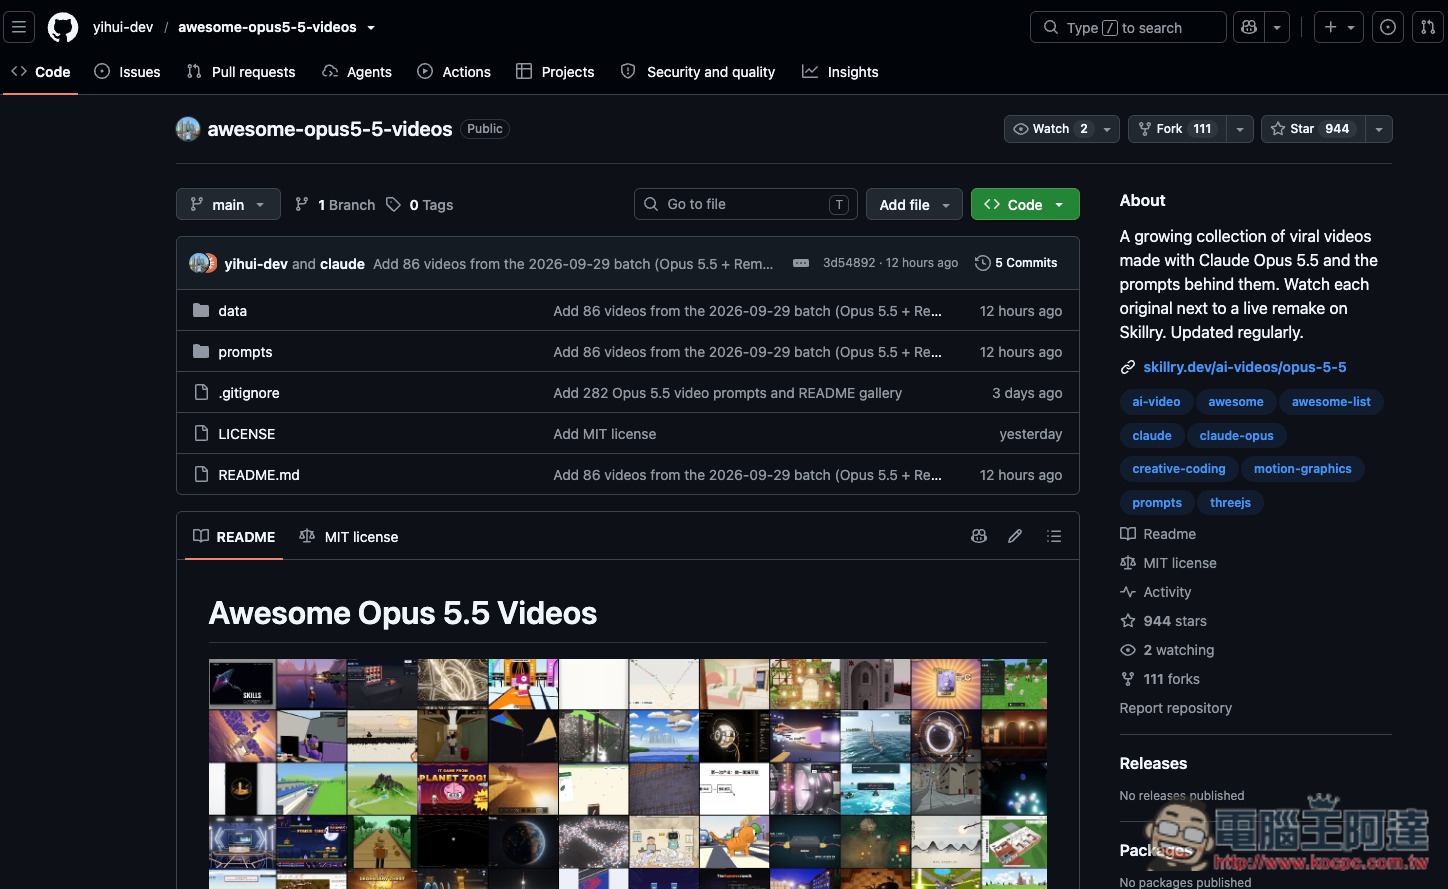Click the history clock icon beside 5 Commits
The width and height of the screenshot is (1448, 889).
pyautogui.click(x=983, y=263)
